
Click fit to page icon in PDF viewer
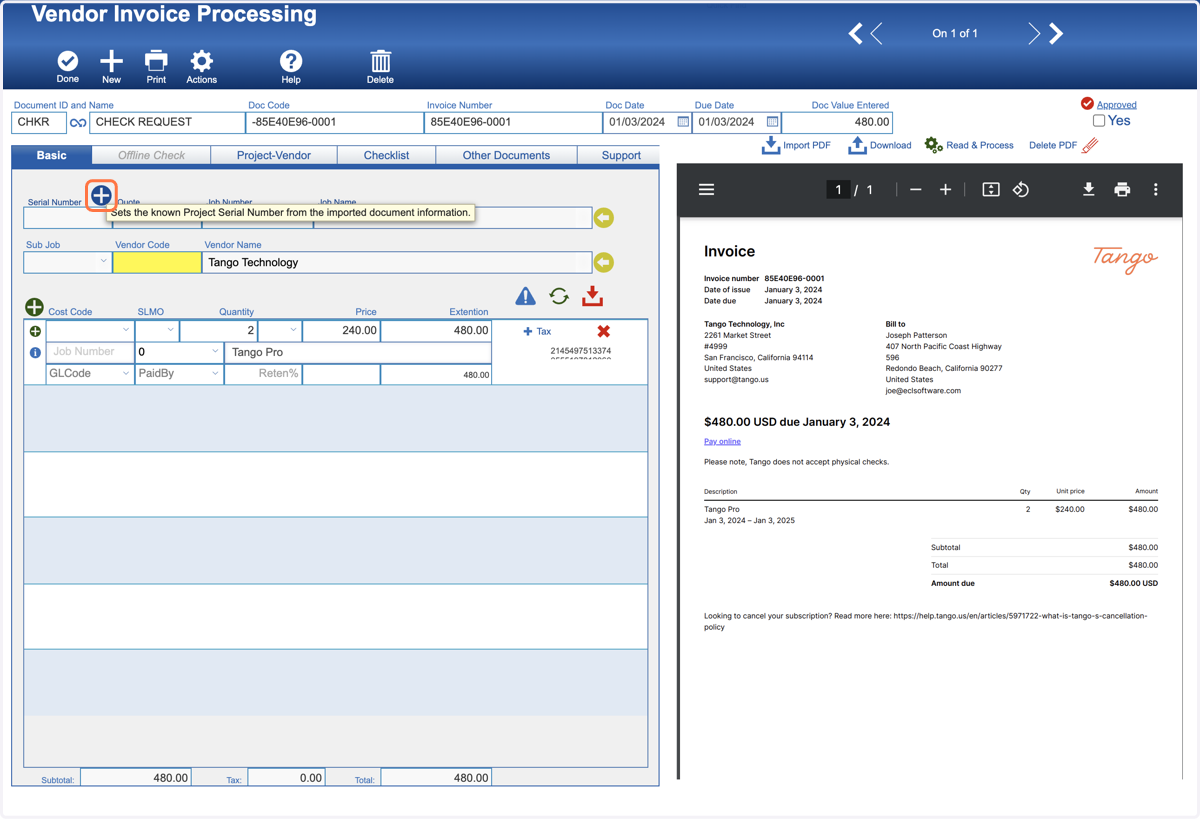pyautogui.click(x=990, y=189)
